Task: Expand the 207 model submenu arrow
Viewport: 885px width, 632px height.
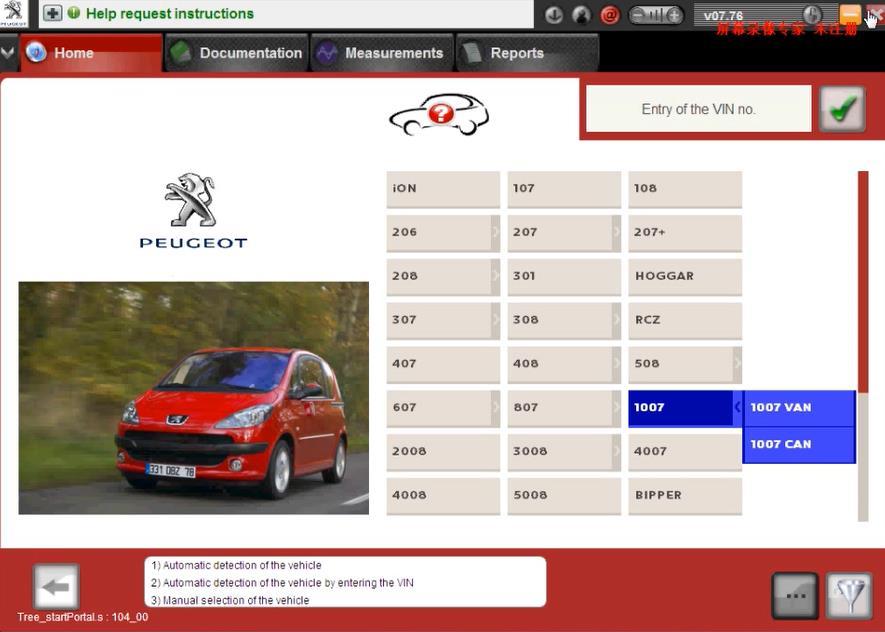Action: click(616, 232)
